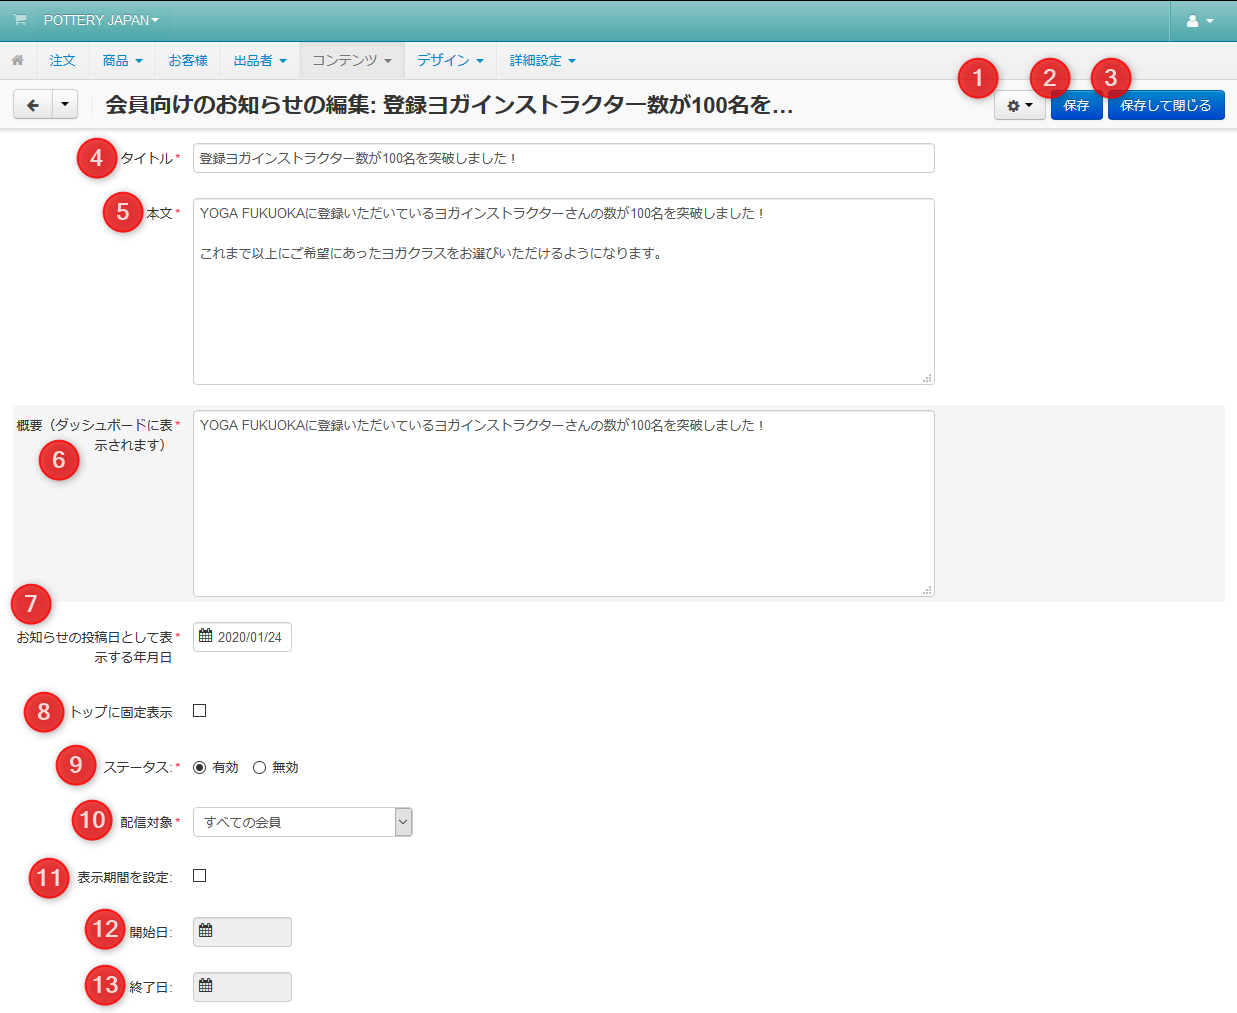Select the 有効 status radio button

[x=200, y=768]
